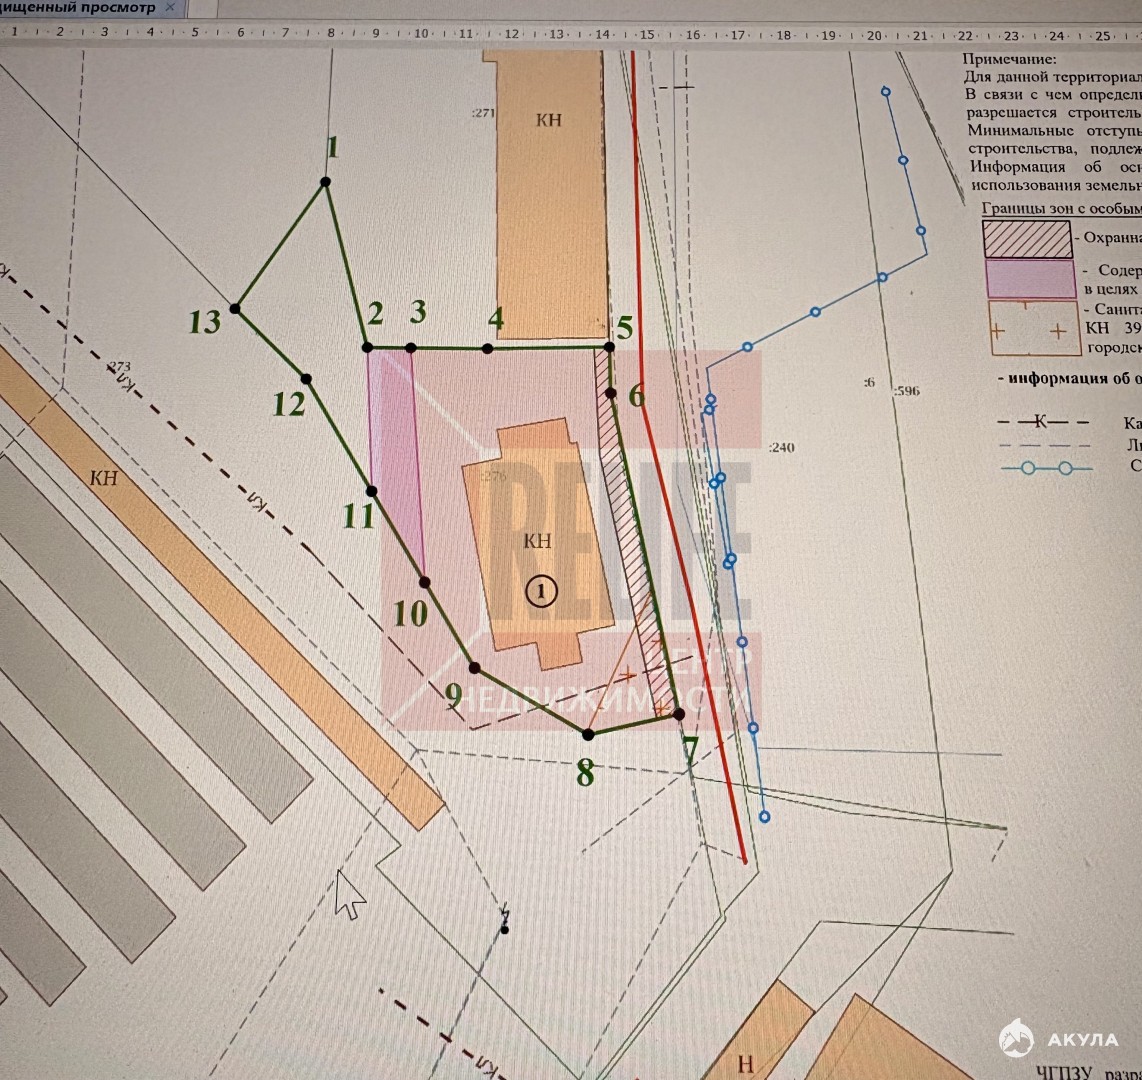Click the КН label on the top building
1142x1080 pixels.
click(549, 120)
